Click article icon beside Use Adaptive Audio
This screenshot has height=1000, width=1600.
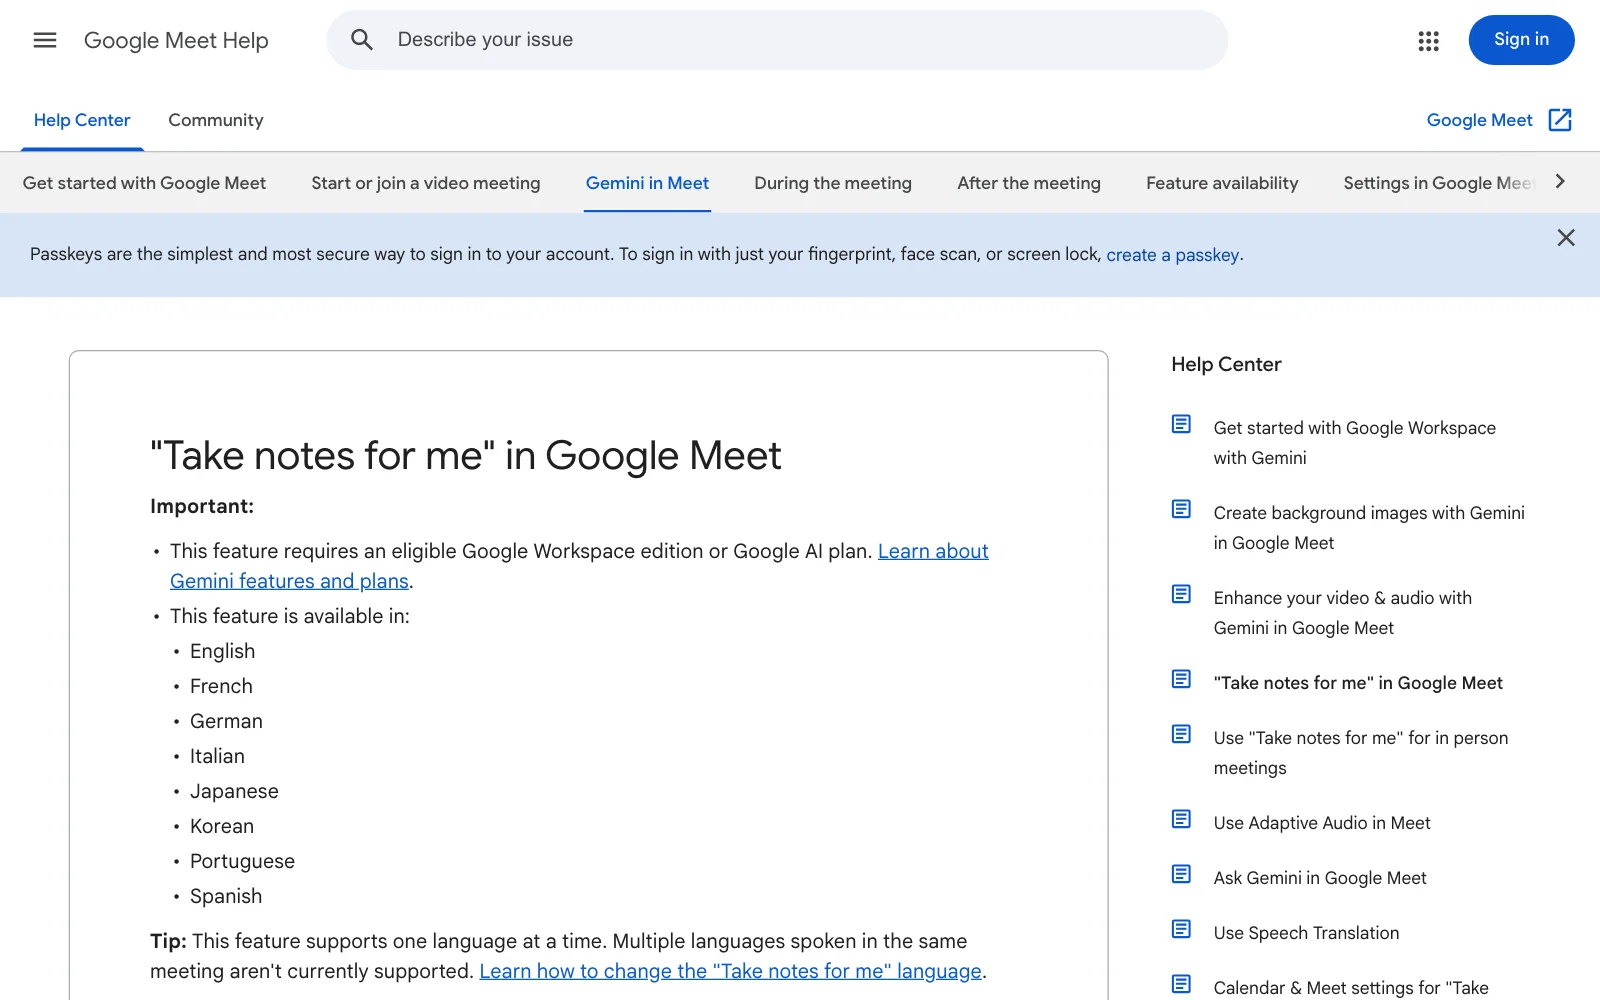[x=1181, y=819]
